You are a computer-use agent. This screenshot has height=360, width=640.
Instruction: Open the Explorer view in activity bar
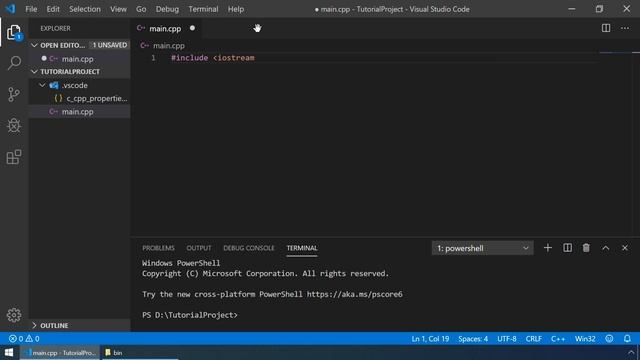(14, 32)
